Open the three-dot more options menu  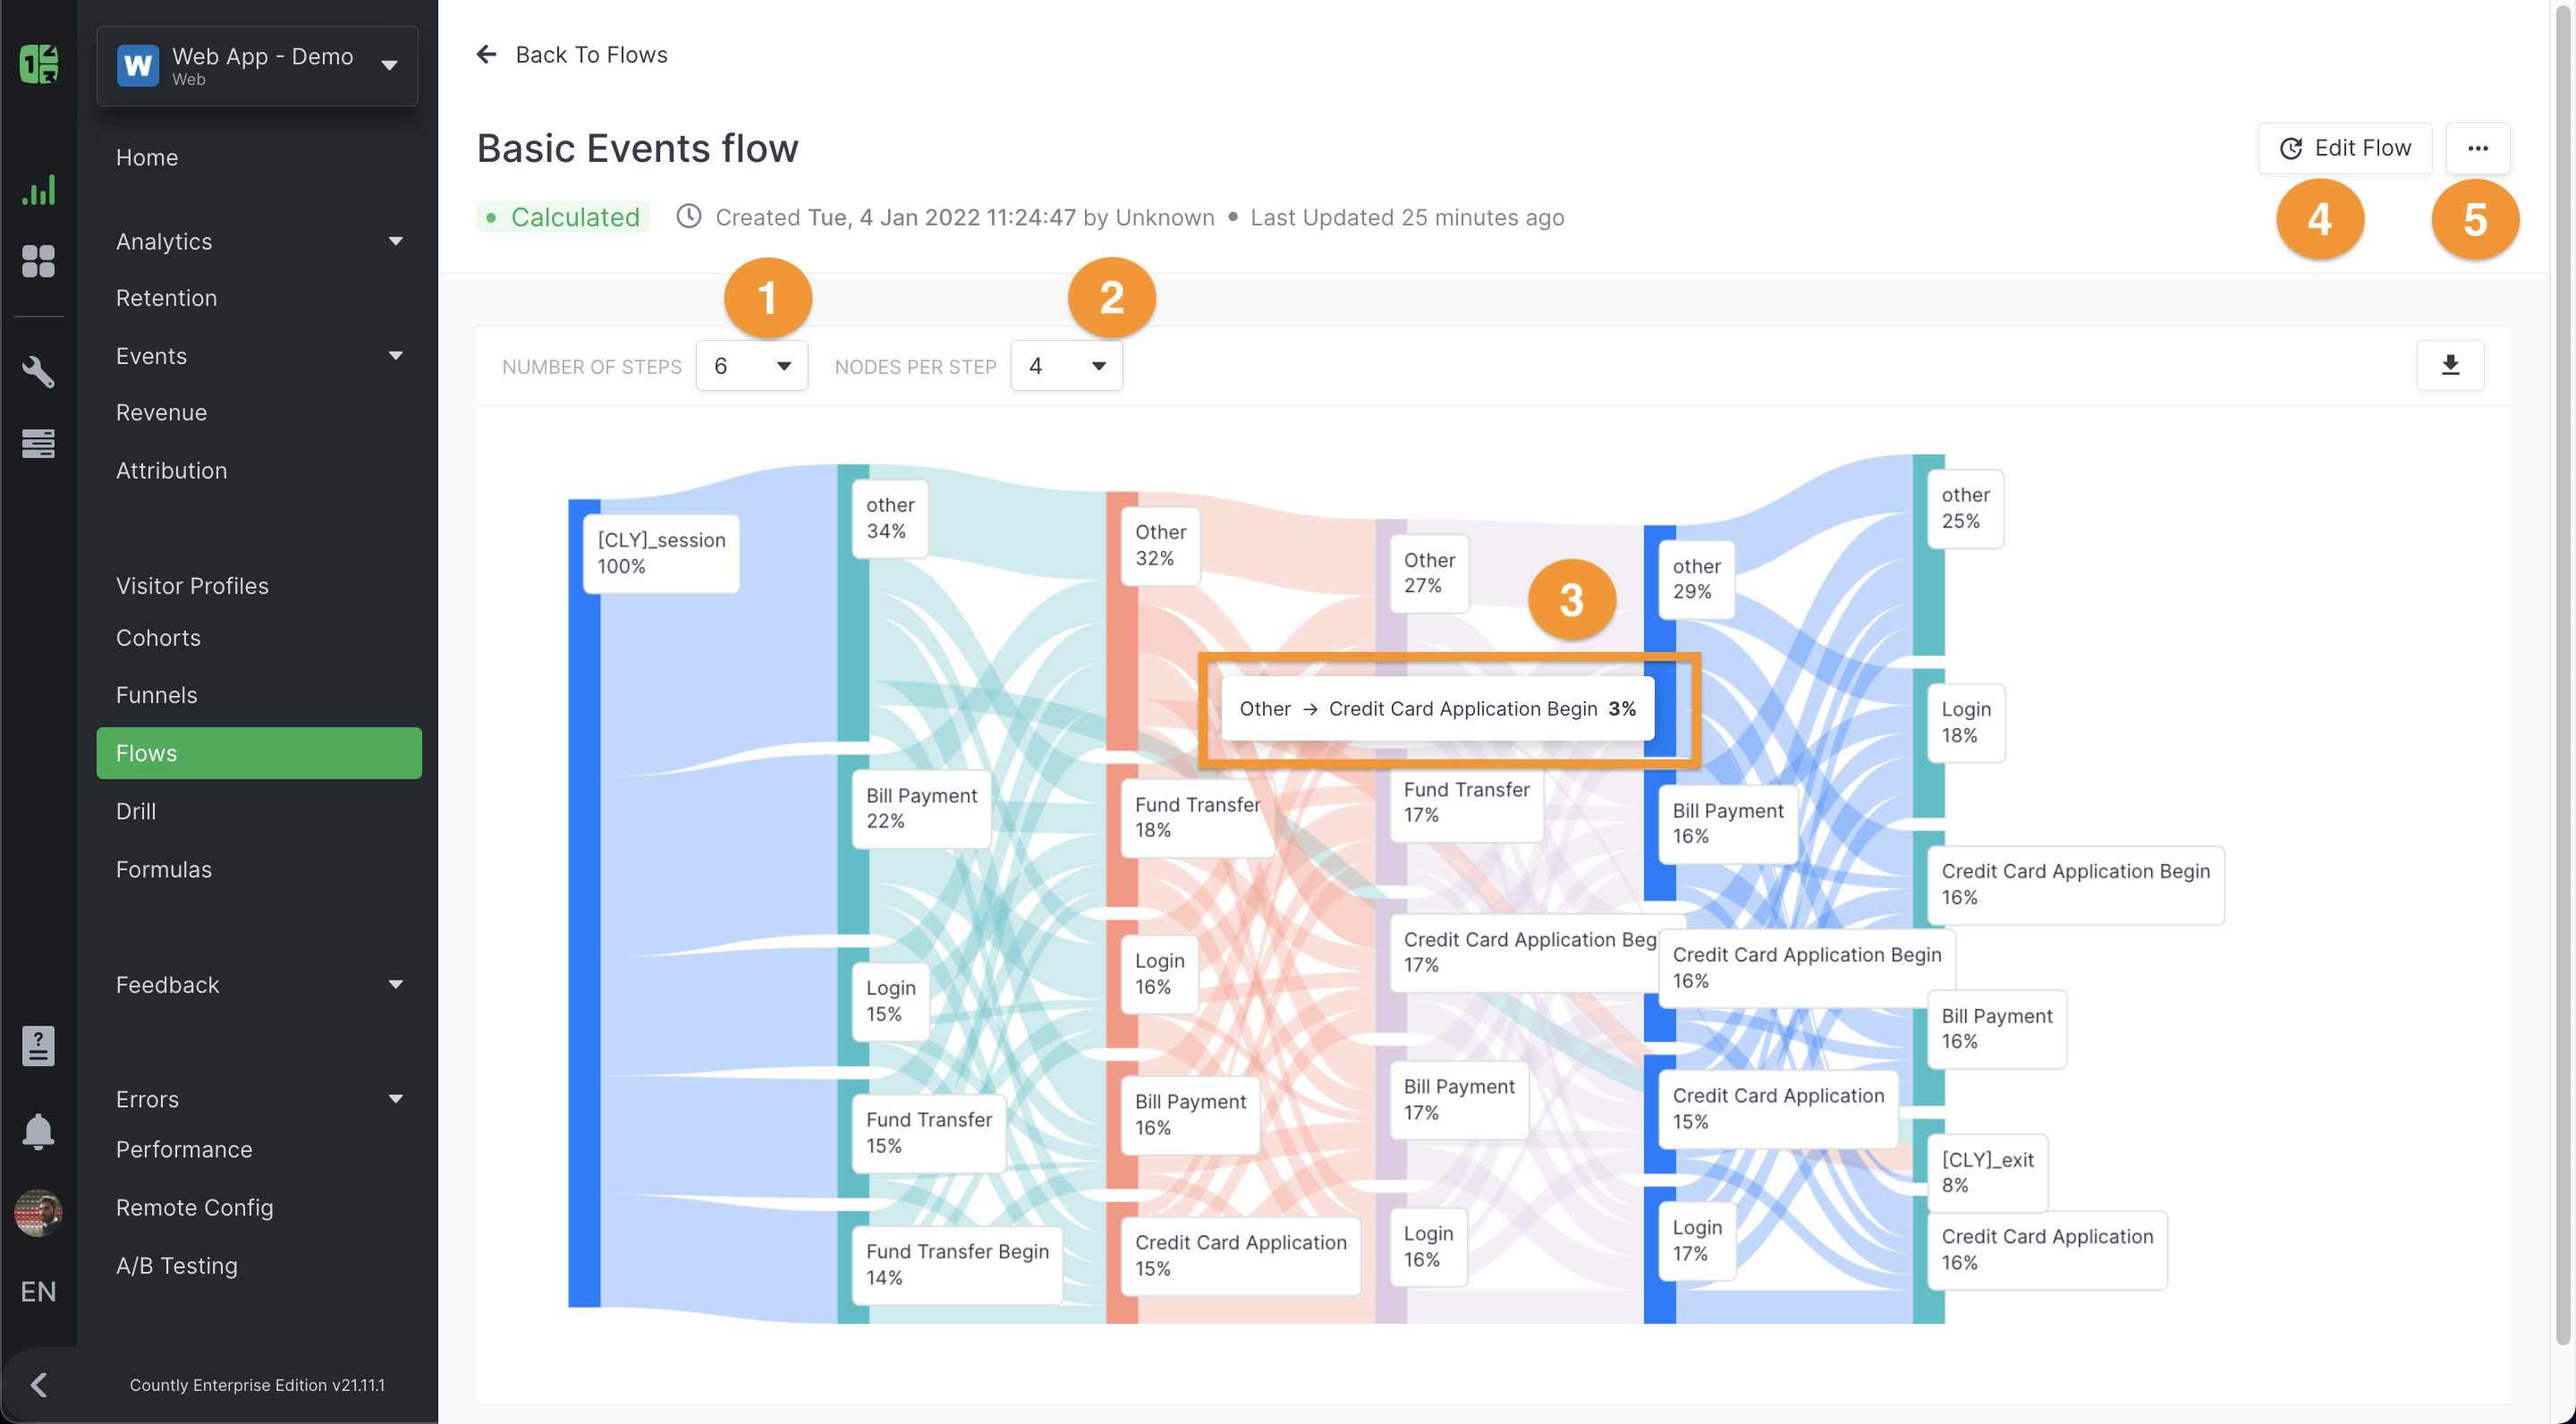pyautogui.click(x=2477, y=148)
